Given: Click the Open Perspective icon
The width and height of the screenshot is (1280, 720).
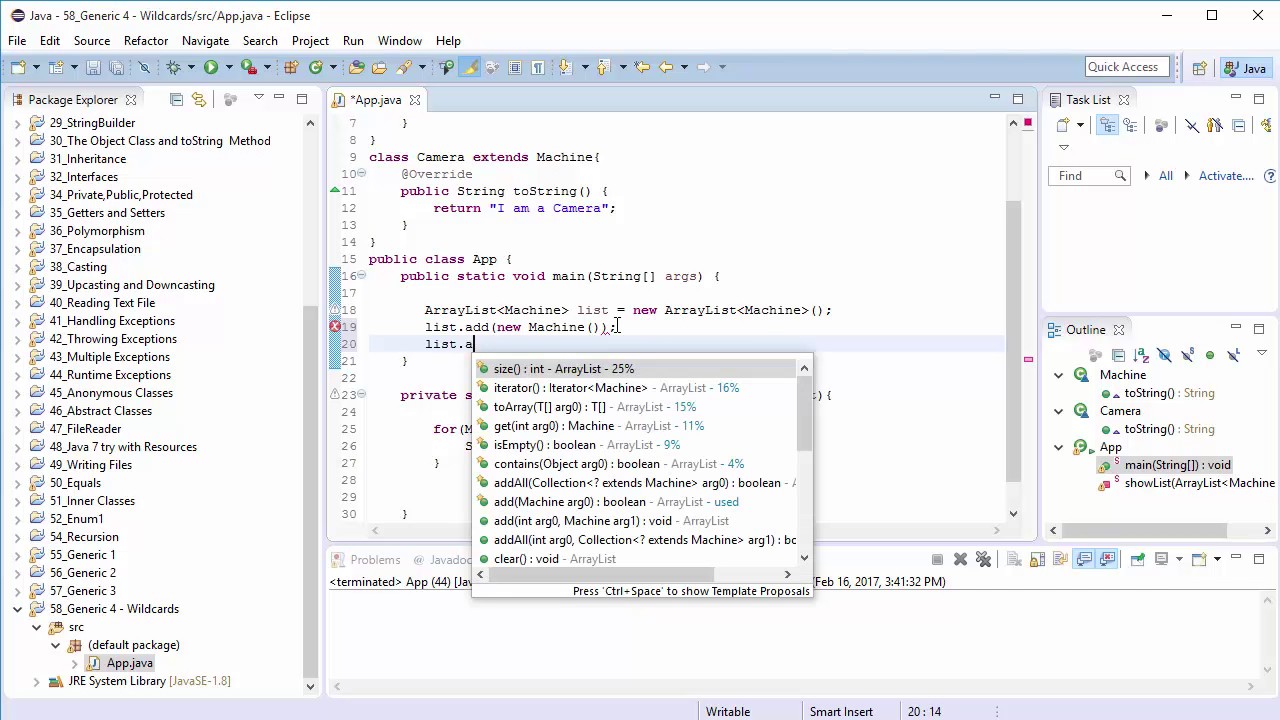Looking at the screenshot, I should coord(1199,68).
